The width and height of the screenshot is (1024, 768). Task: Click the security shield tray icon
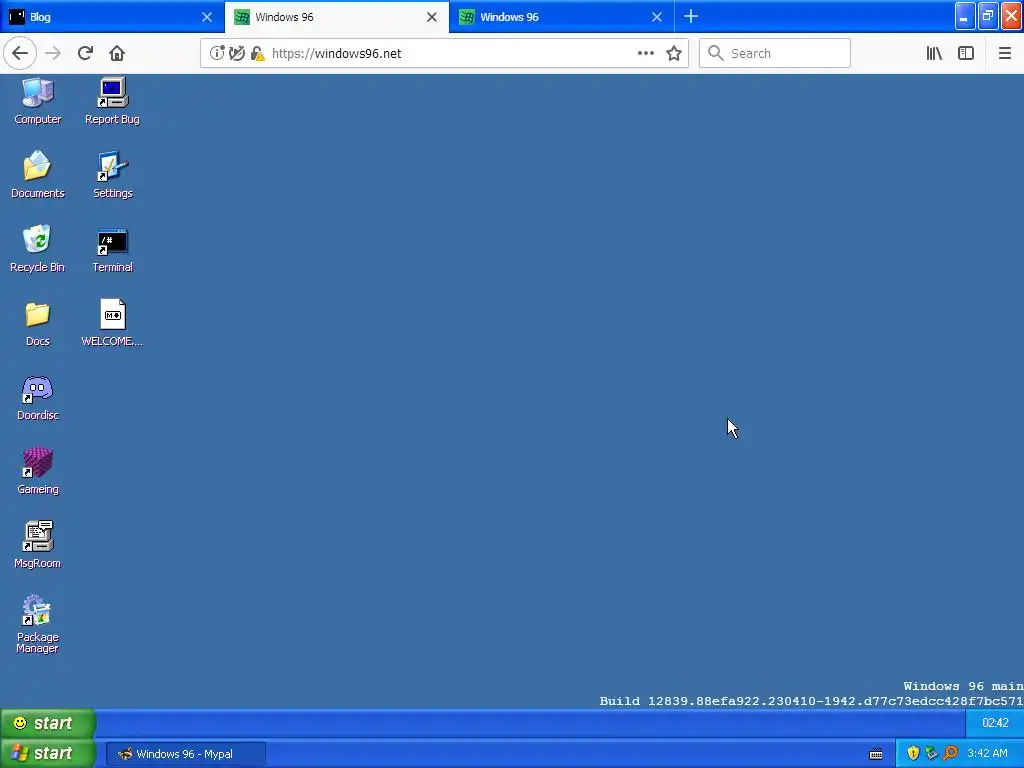pos(913,754)
